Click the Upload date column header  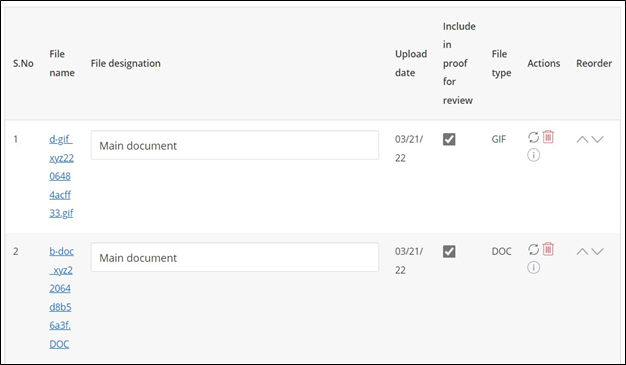tap(411, 63)
